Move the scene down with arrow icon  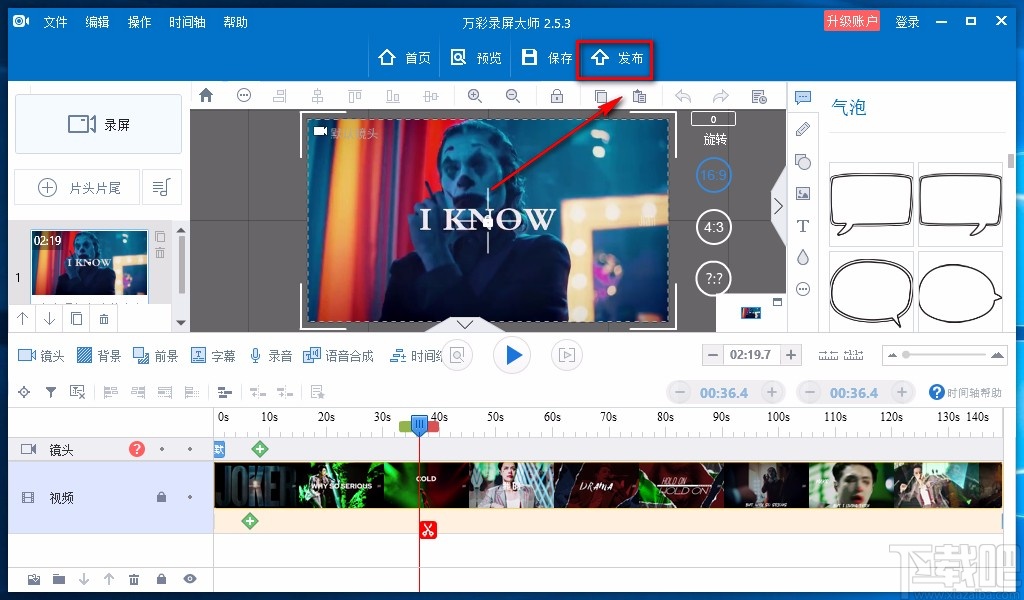[49, 319]
